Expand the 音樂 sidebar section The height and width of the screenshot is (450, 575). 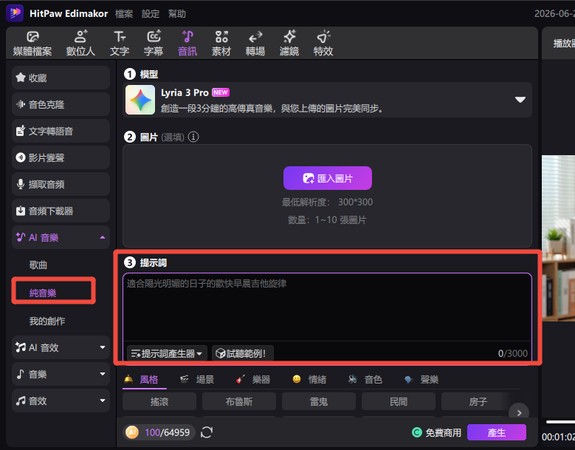click(61, 374)
